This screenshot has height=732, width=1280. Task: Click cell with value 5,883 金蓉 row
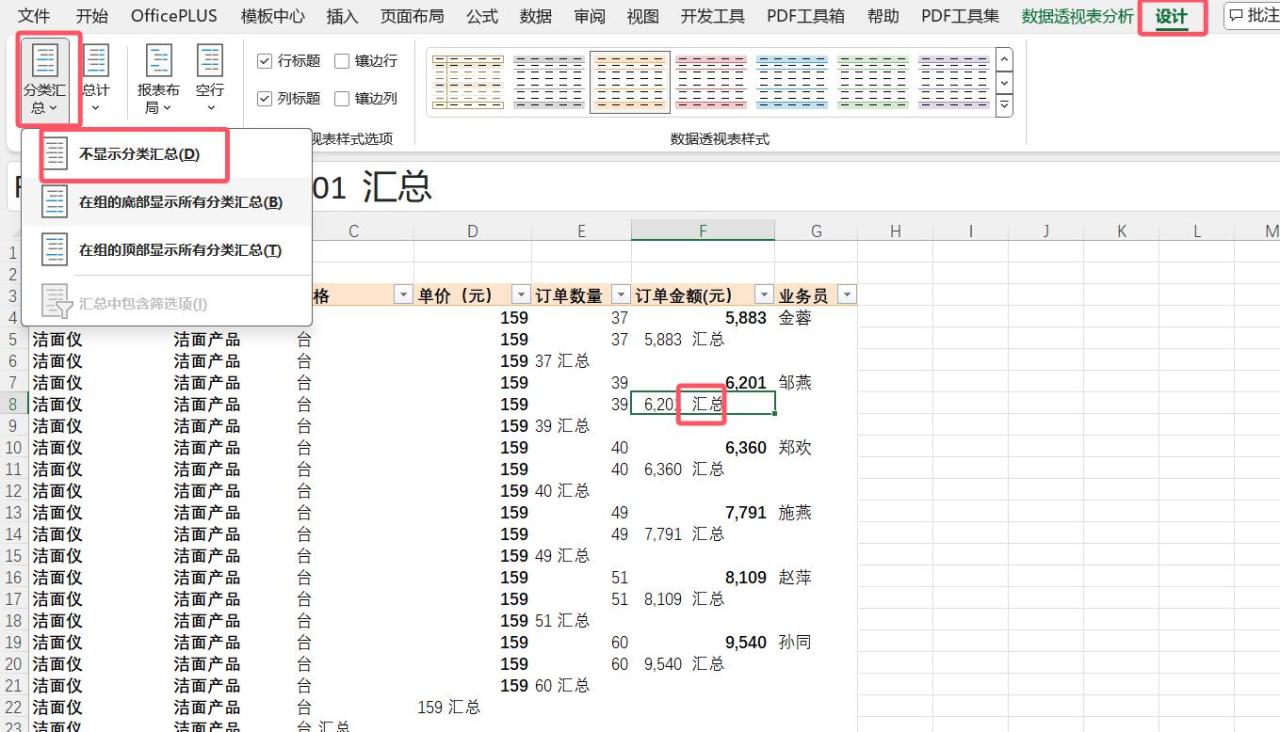(x=703, y=318)
